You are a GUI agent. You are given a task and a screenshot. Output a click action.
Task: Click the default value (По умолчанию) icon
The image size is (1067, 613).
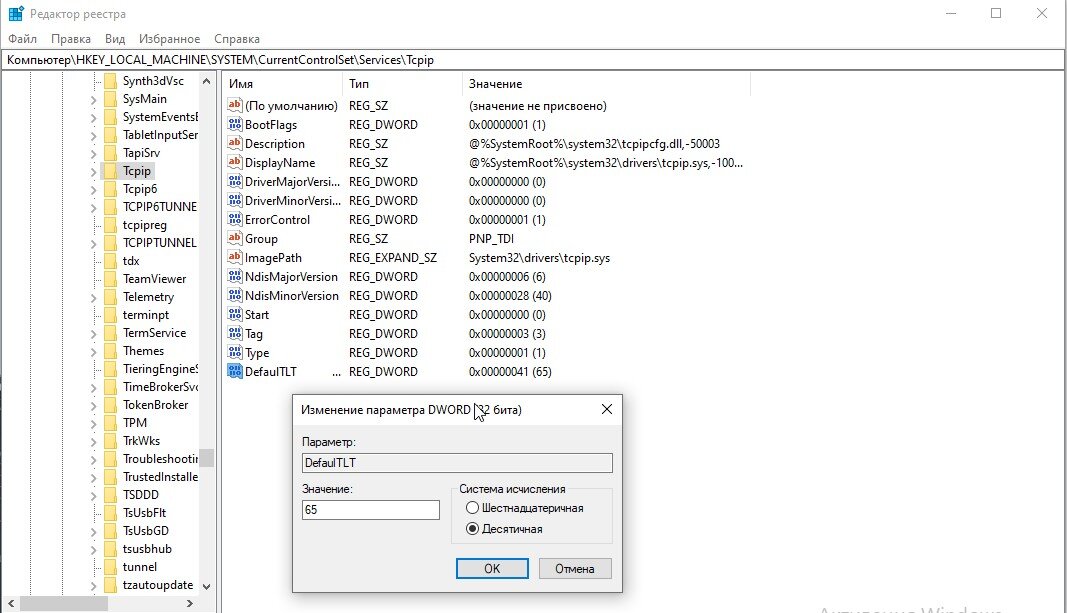pos(235,105)
